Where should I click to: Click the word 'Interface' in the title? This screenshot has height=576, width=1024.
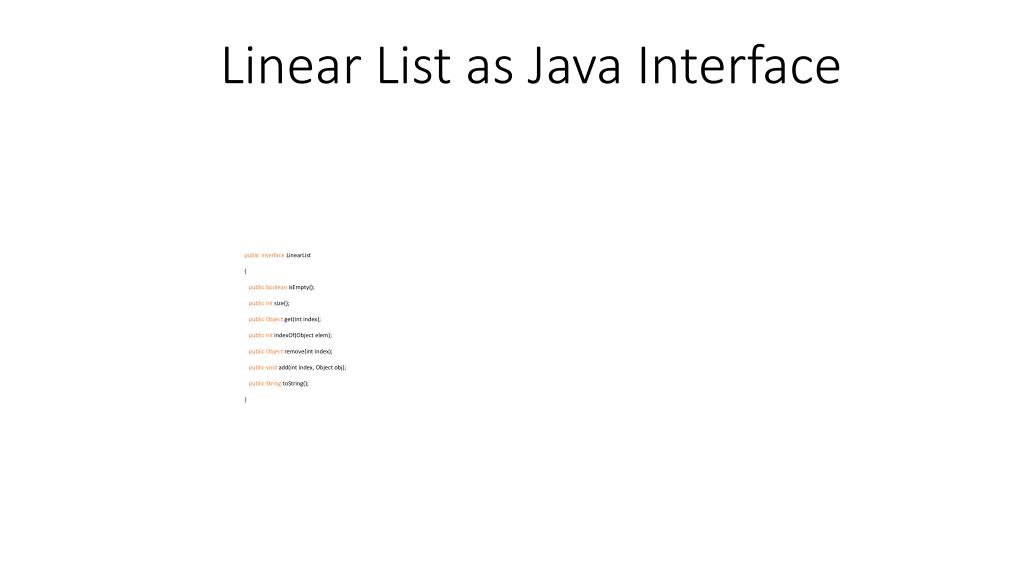[739, 65]
